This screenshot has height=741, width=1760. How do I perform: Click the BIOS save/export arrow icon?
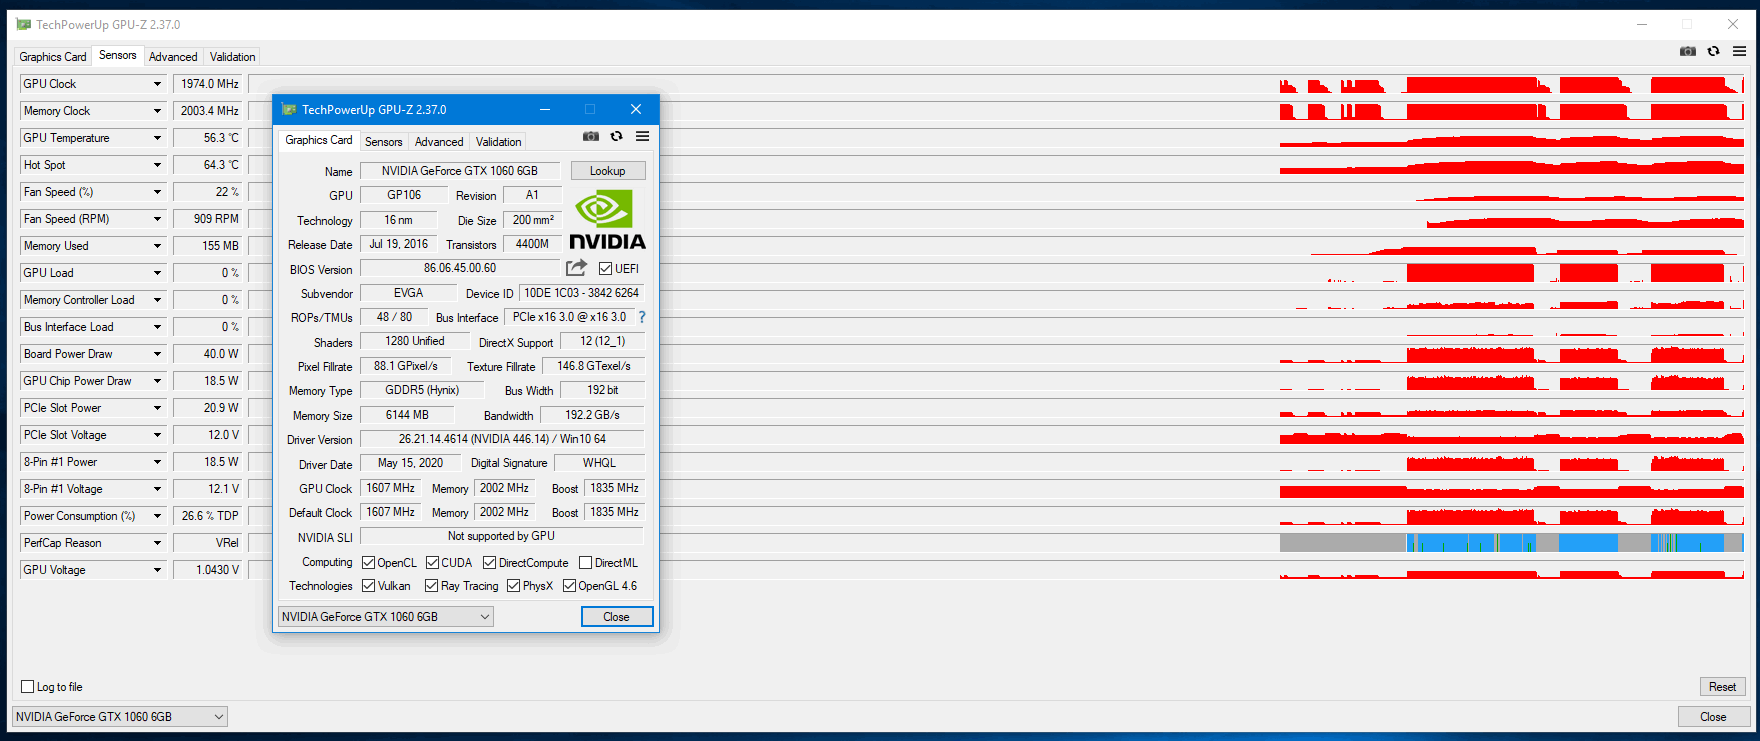pos(577,268)
